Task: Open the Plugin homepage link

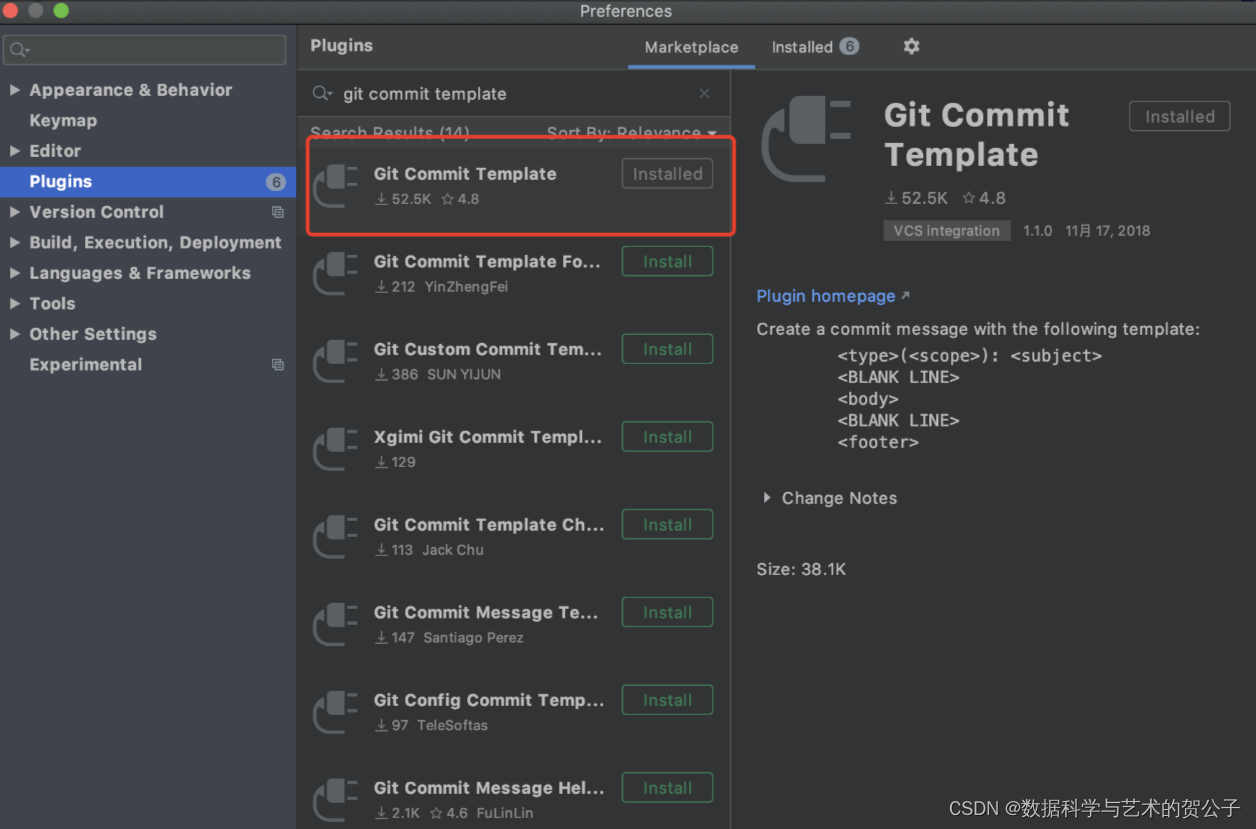Action: [826, 296]
